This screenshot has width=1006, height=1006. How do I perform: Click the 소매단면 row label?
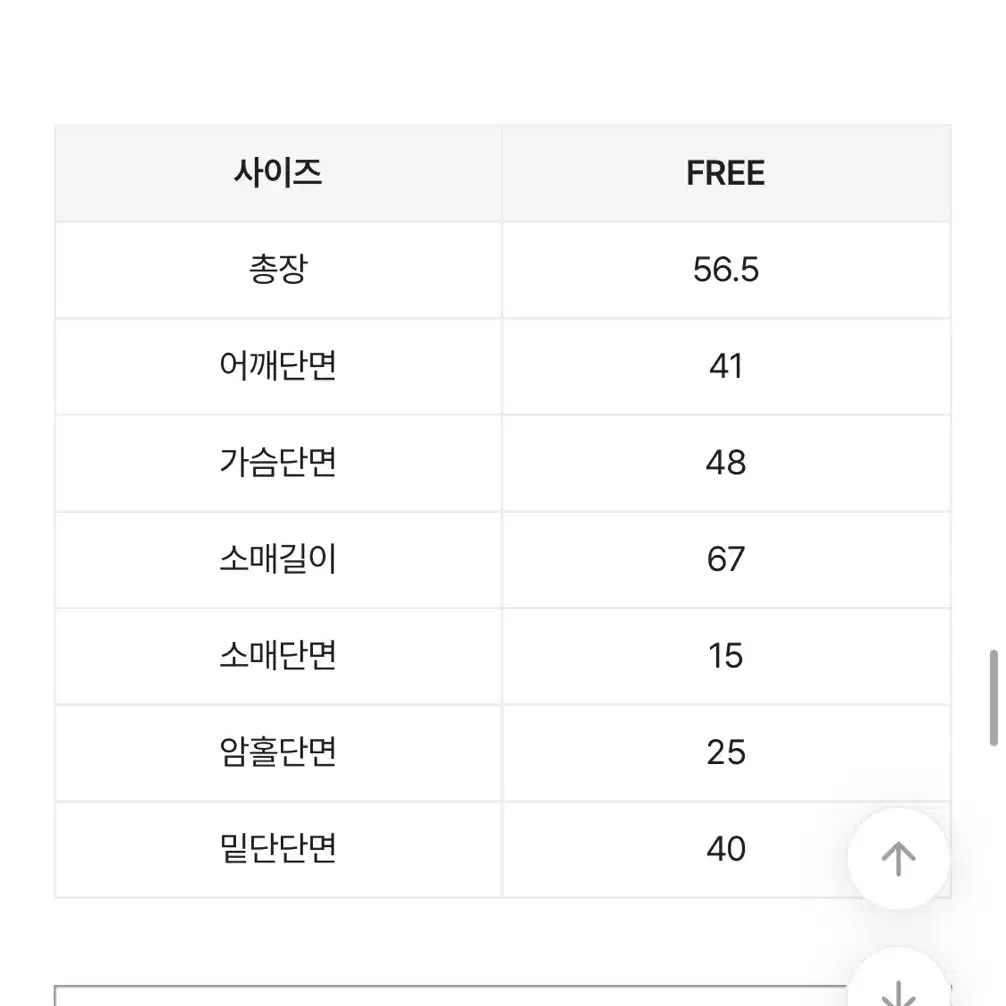278,656
